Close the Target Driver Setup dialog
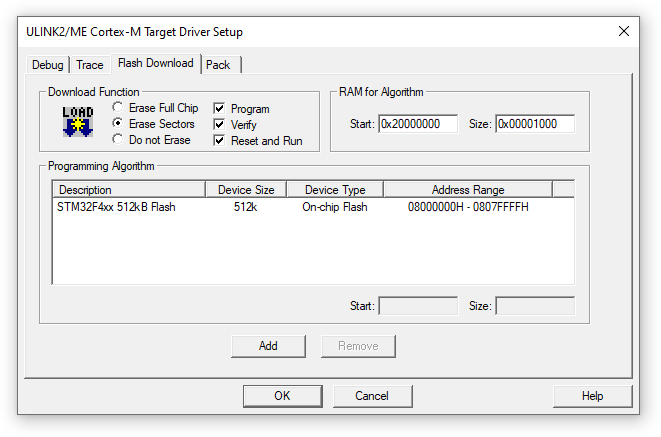661x437 pixels. tap(624, 31)
